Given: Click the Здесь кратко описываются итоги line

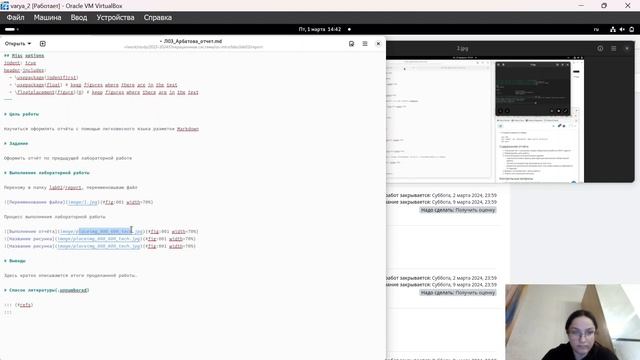Looking at the screenshot, I should [x=70, y=276].
